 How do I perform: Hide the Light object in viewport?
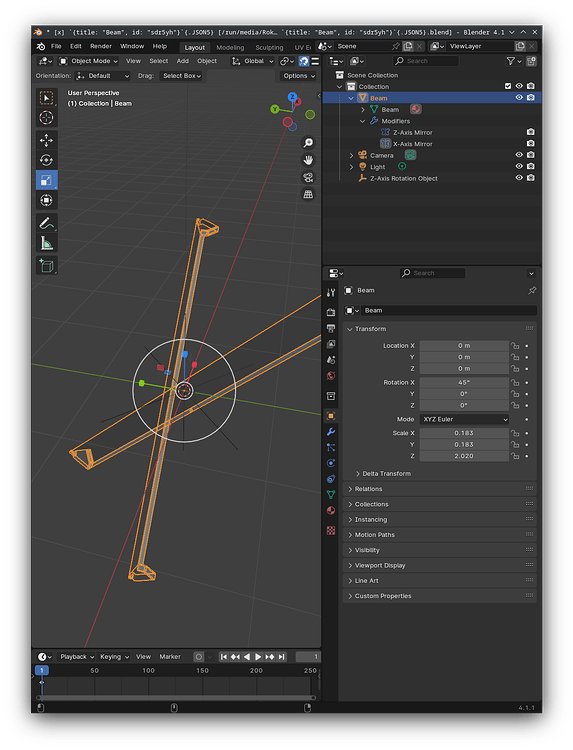coord(519,166)
